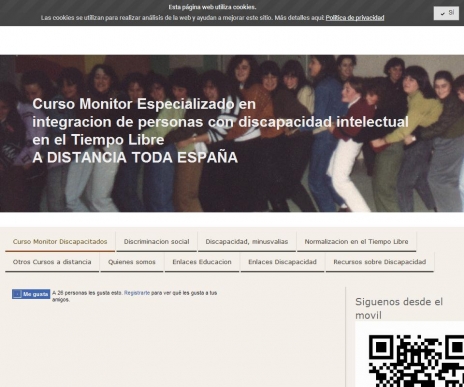Select the Enlaces Discapacidad tab
Viewport: 464px width, 387px height.
click(282, 262)
